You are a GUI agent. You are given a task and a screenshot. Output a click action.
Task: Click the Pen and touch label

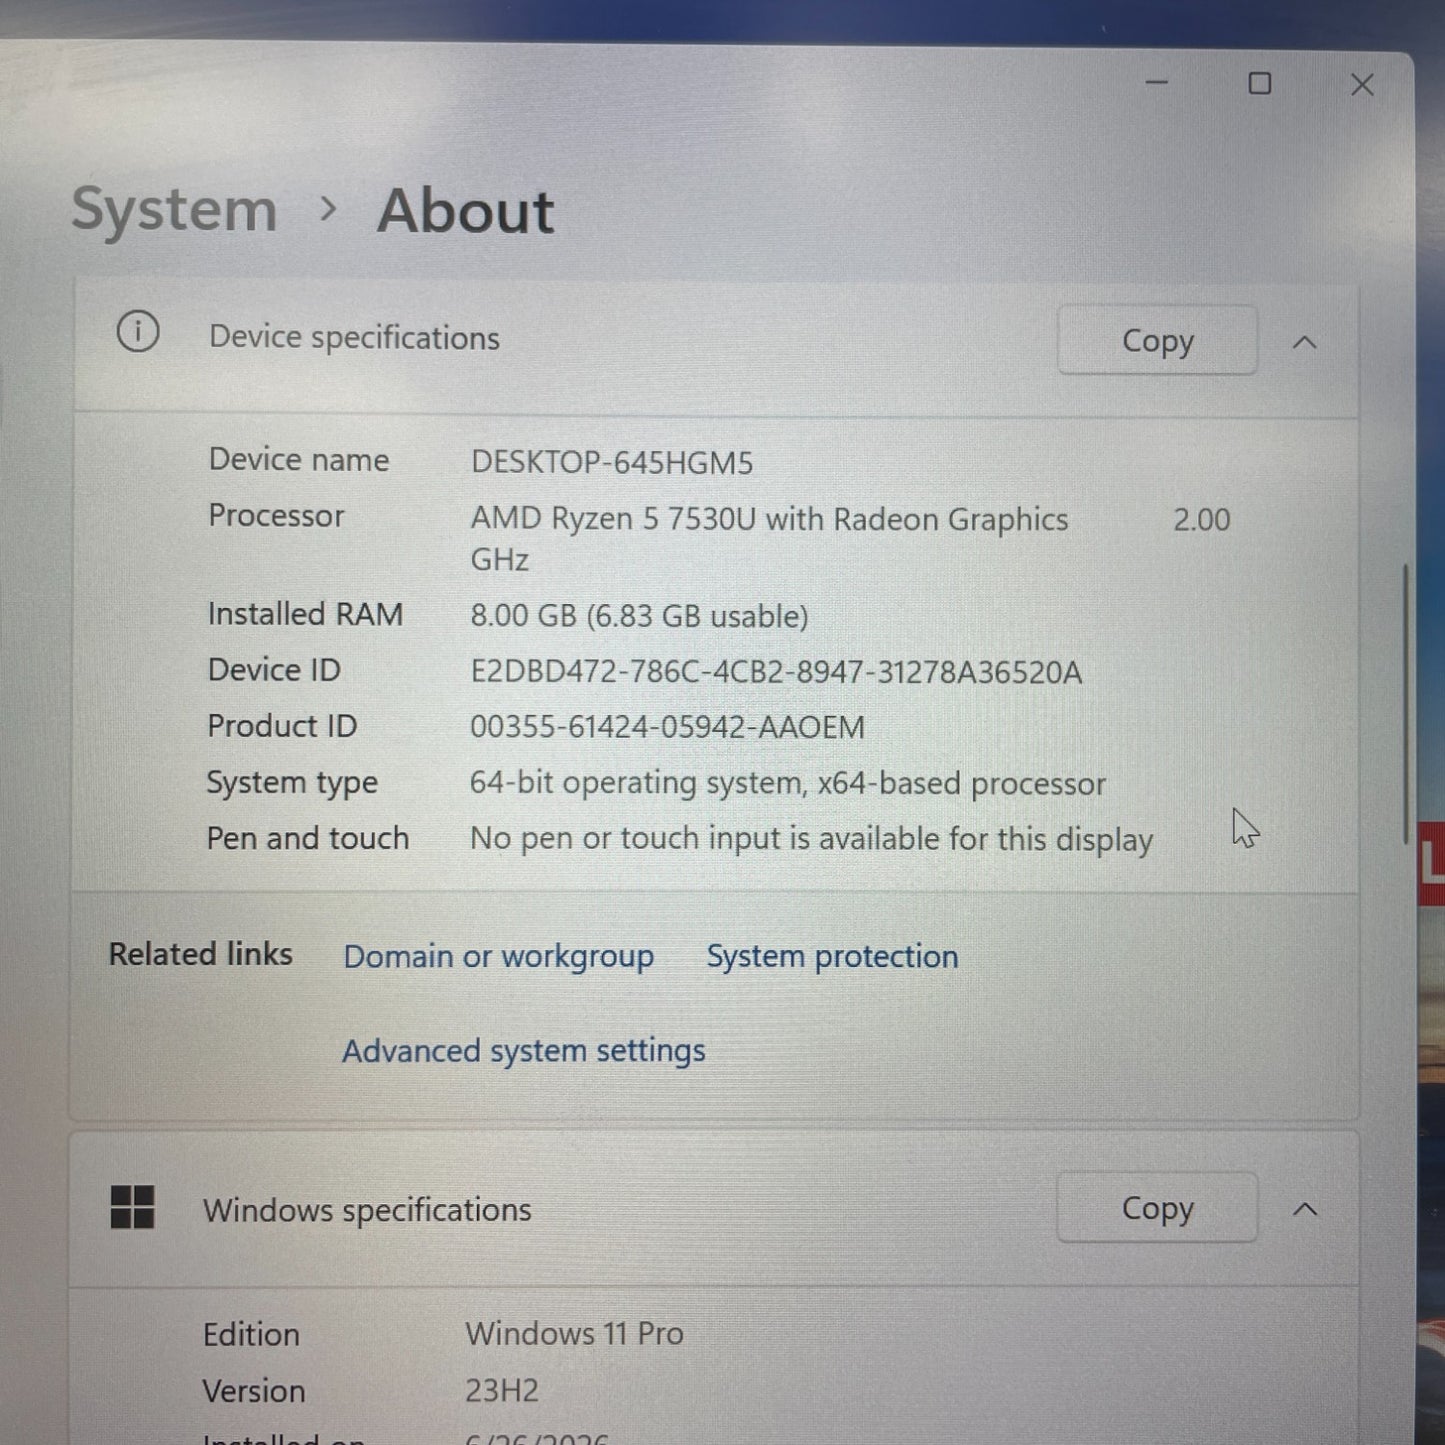pyautogui.click(x=307, y=838)
